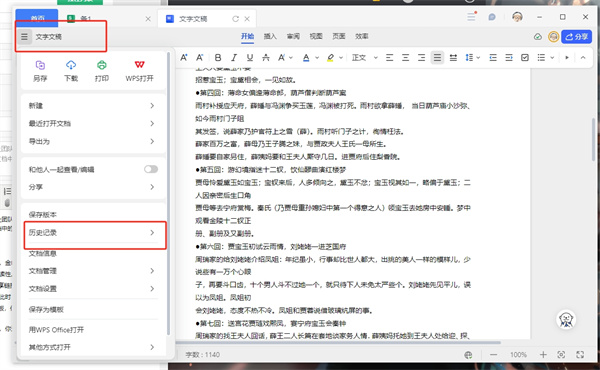This screenshot has width=600, height=370.
Task: Expand 新建 submenu
Action: pyautogui.click(x=93, y=106)
